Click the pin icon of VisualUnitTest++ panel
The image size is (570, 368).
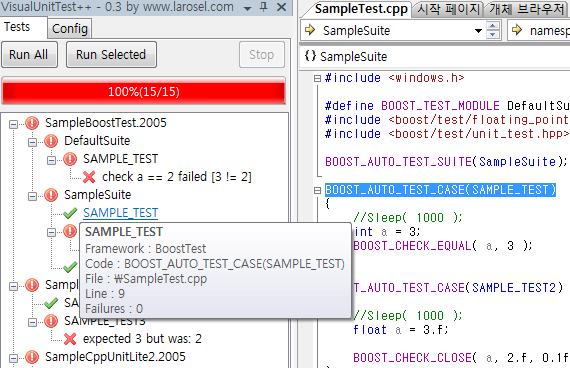point(264,7)
